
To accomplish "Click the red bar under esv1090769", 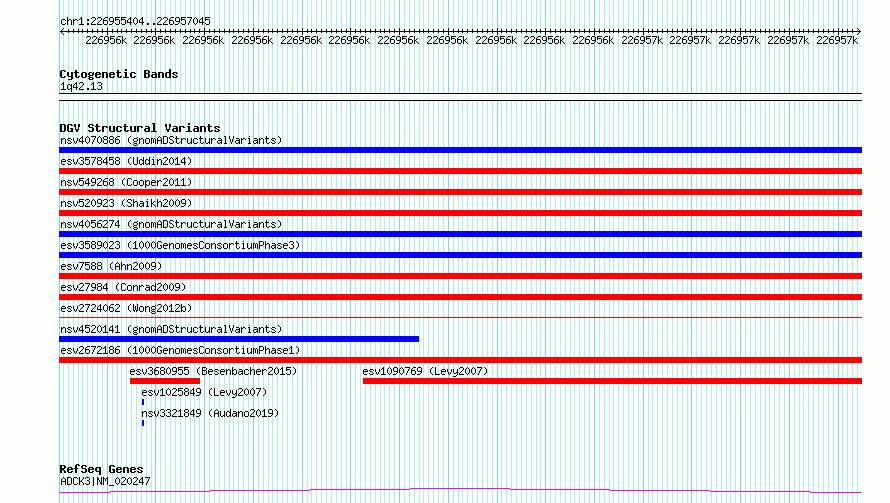I will (612, 381).
